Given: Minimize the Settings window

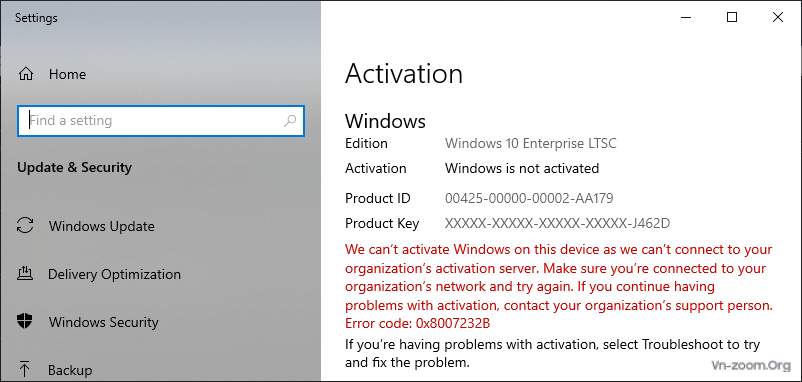Looking at the screenshot, I should click(686, 17).
